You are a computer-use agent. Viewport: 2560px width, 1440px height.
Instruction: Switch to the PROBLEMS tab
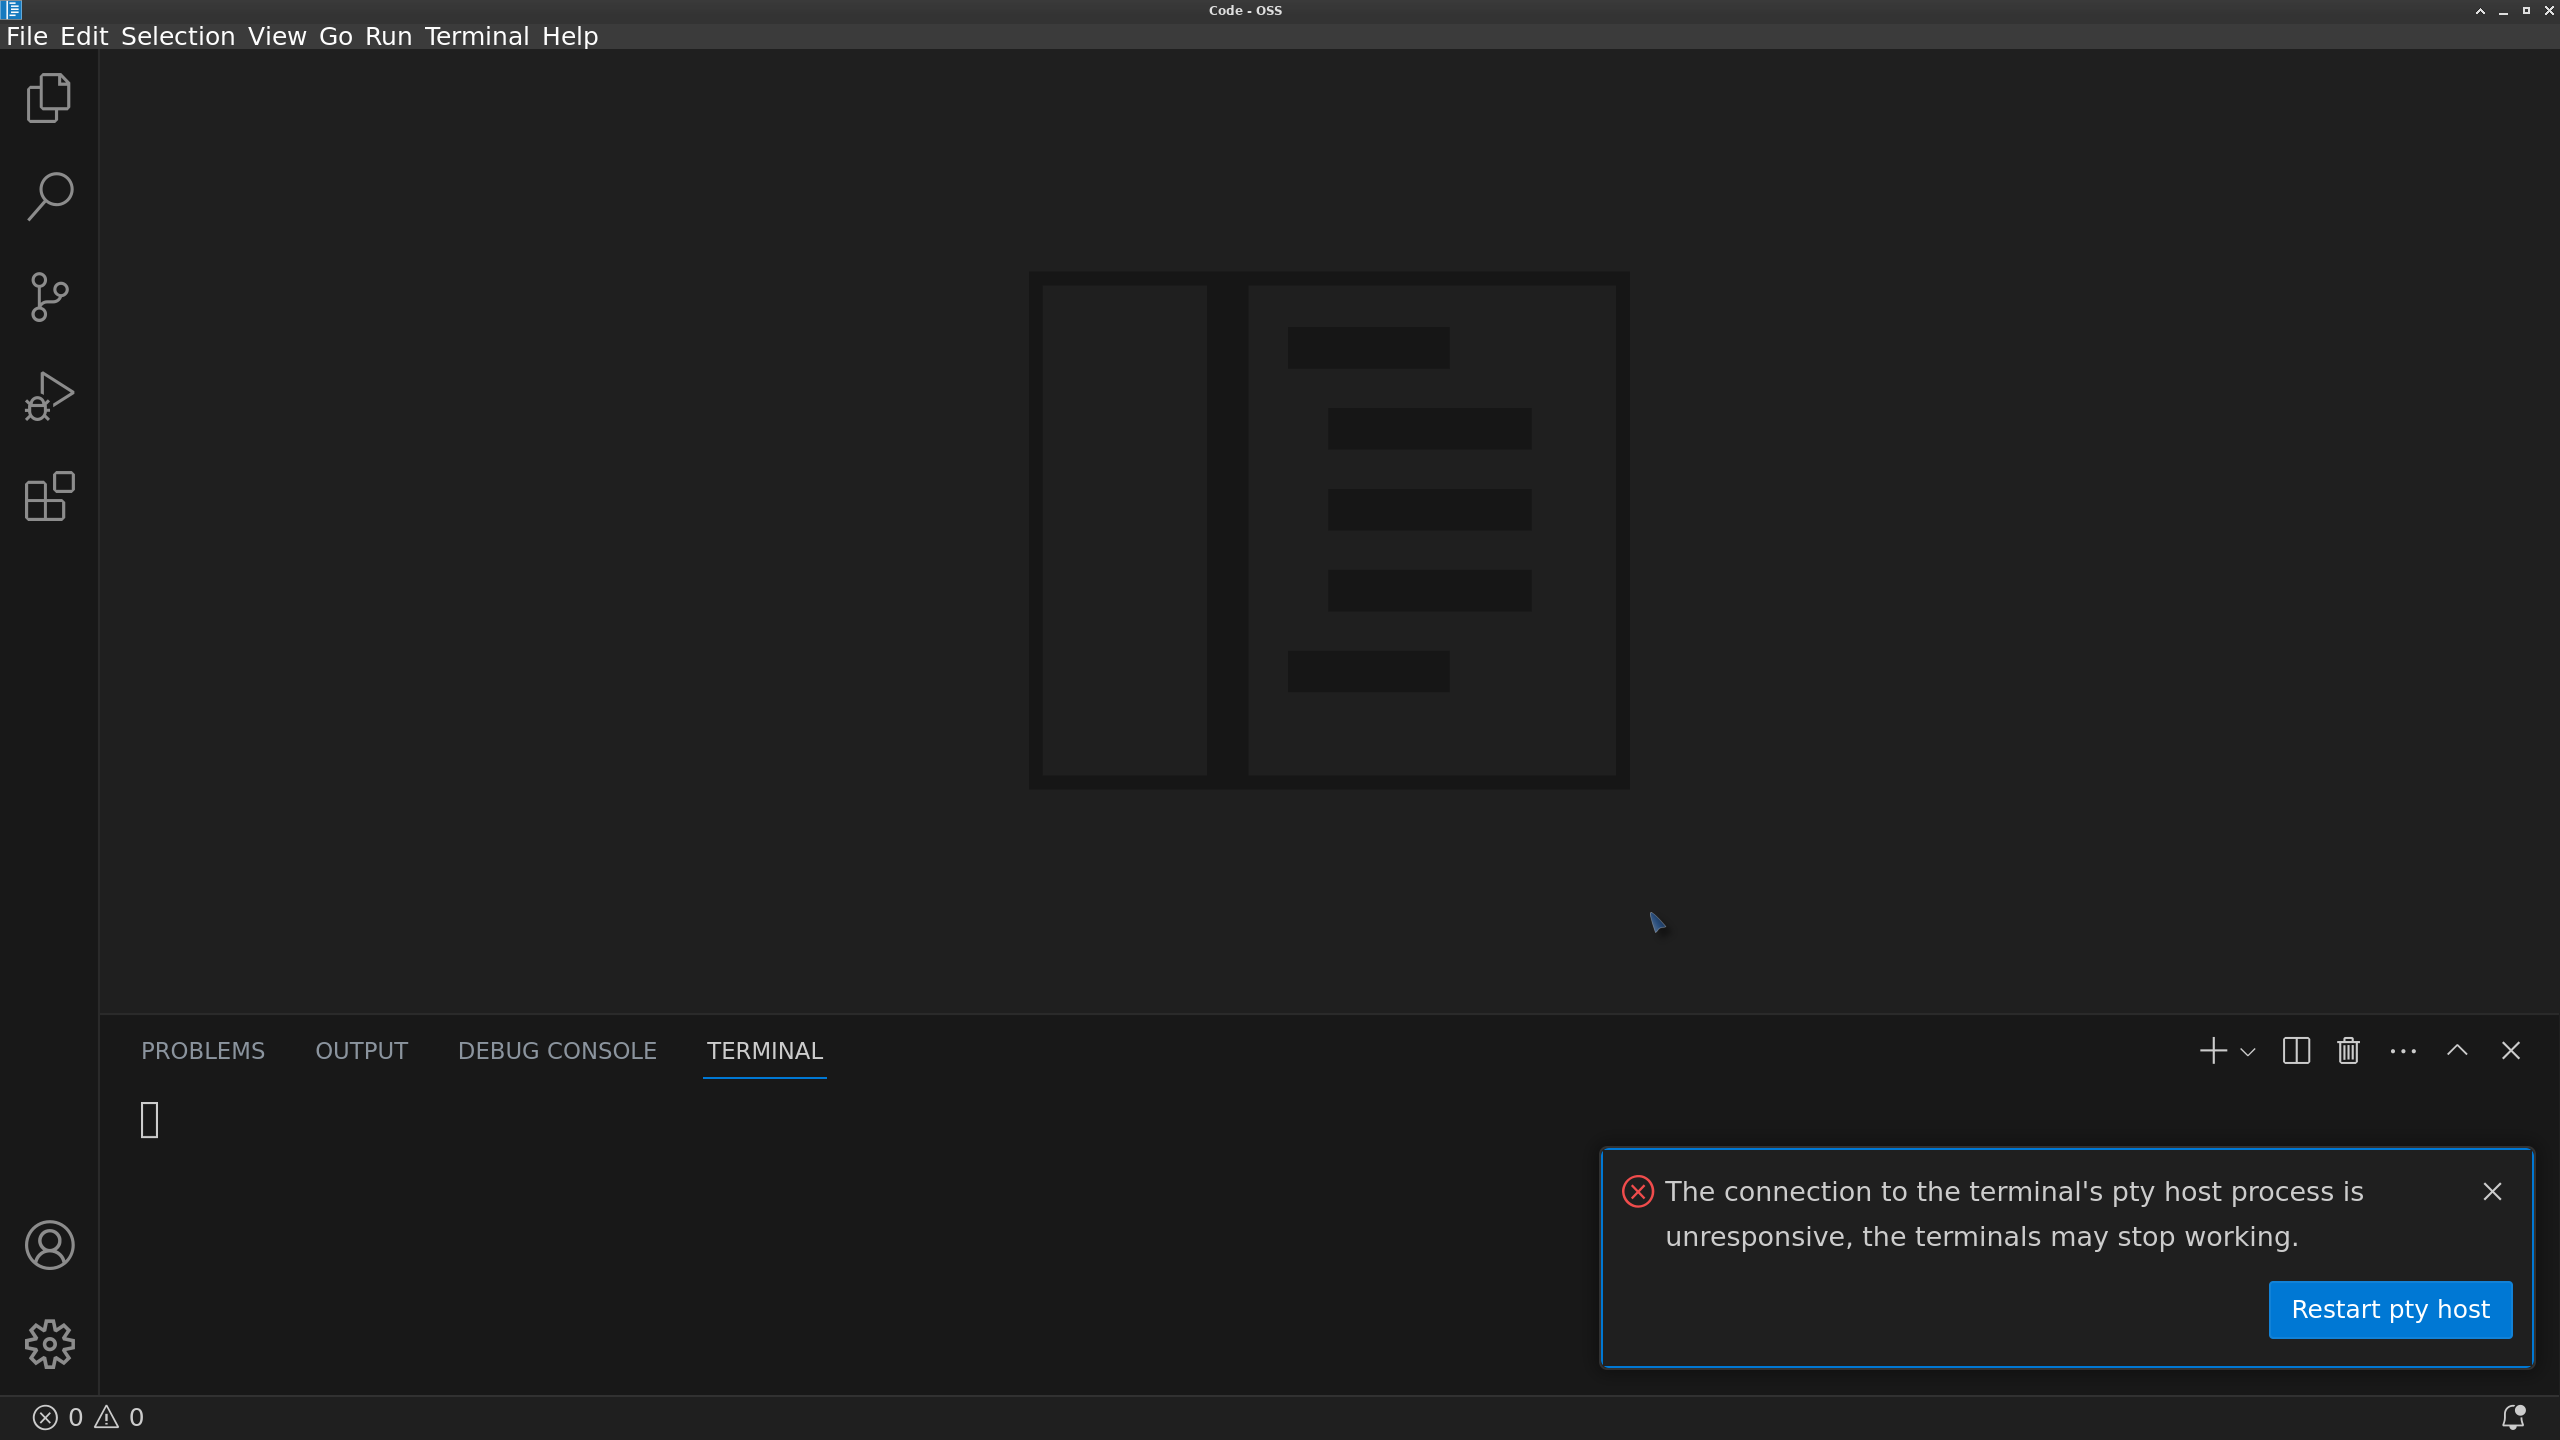(203, 1051)
